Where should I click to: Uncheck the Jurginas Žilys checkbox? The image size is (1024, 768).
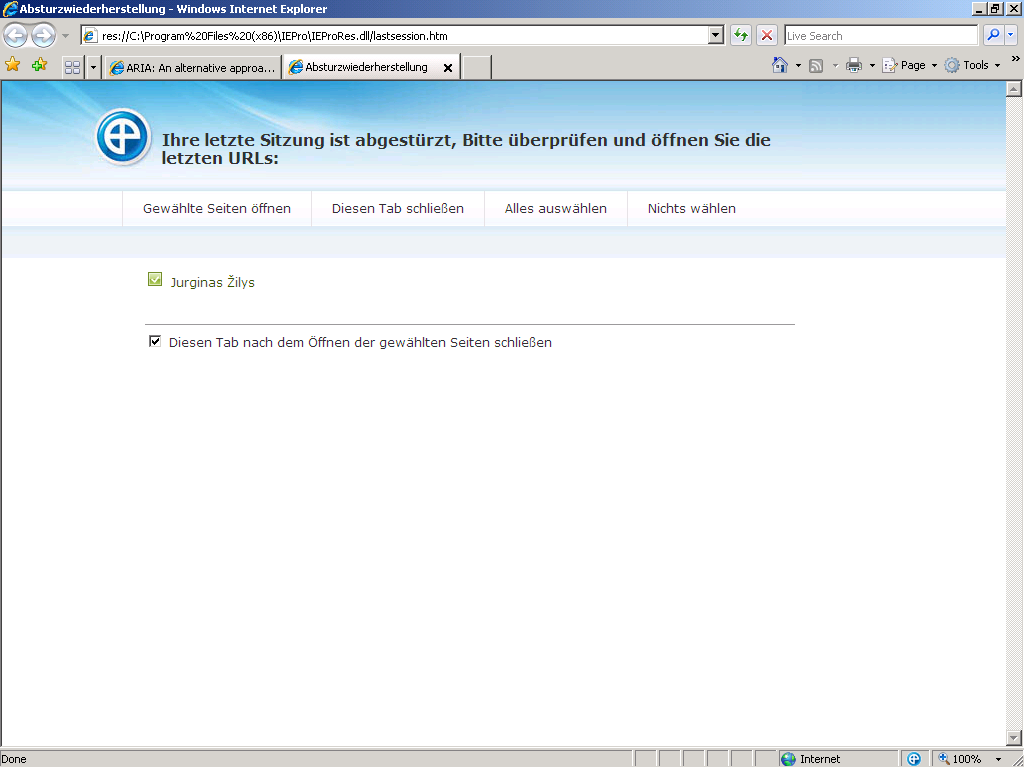click(155, 280)
